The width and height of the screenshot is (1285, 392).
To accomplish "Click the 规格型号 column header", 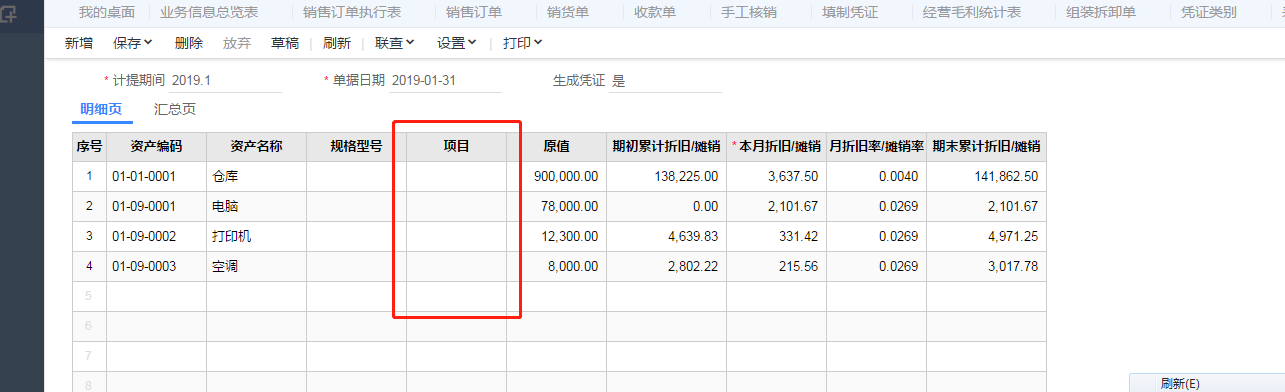I will (357, 146).
